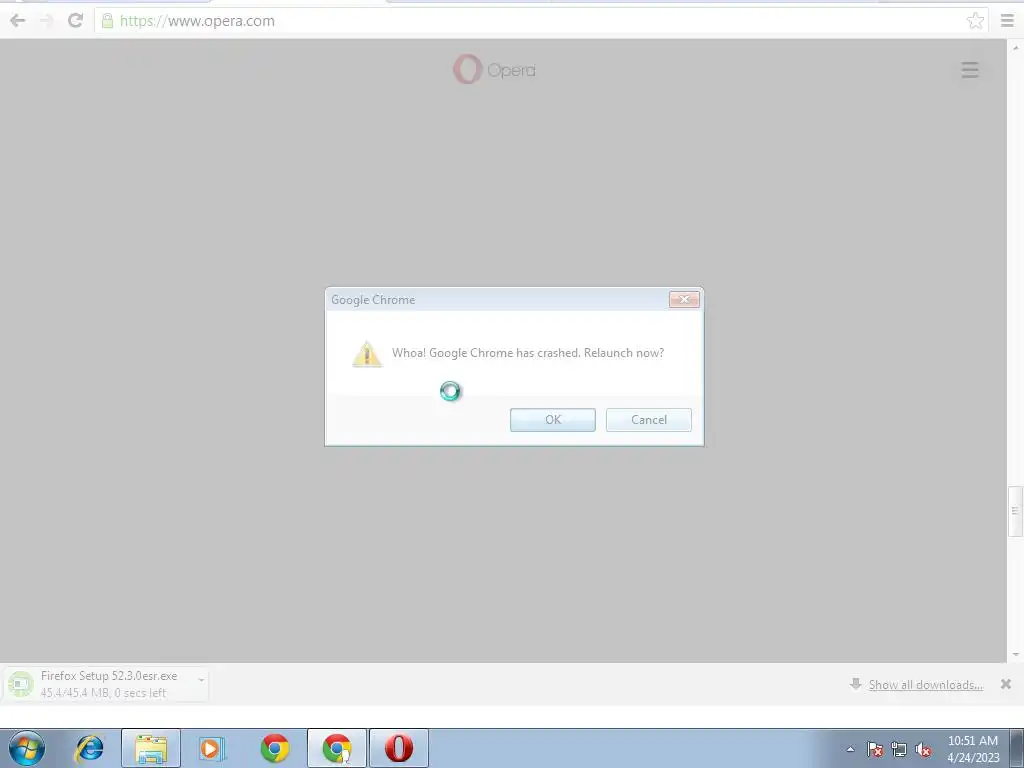This screenshot has height=768, width=1024.
Task: Show hidden system tray icons
Action: point(850,749)
